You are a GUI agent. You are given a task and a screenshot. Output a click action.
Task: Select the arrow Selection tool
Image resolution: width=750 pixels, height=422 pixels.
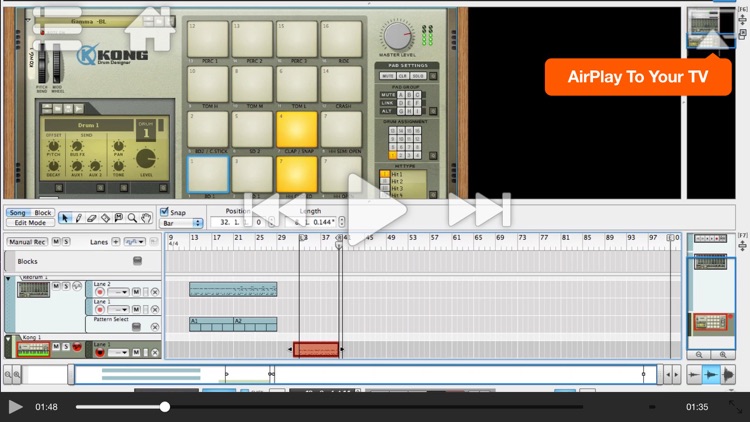point(65,218)
